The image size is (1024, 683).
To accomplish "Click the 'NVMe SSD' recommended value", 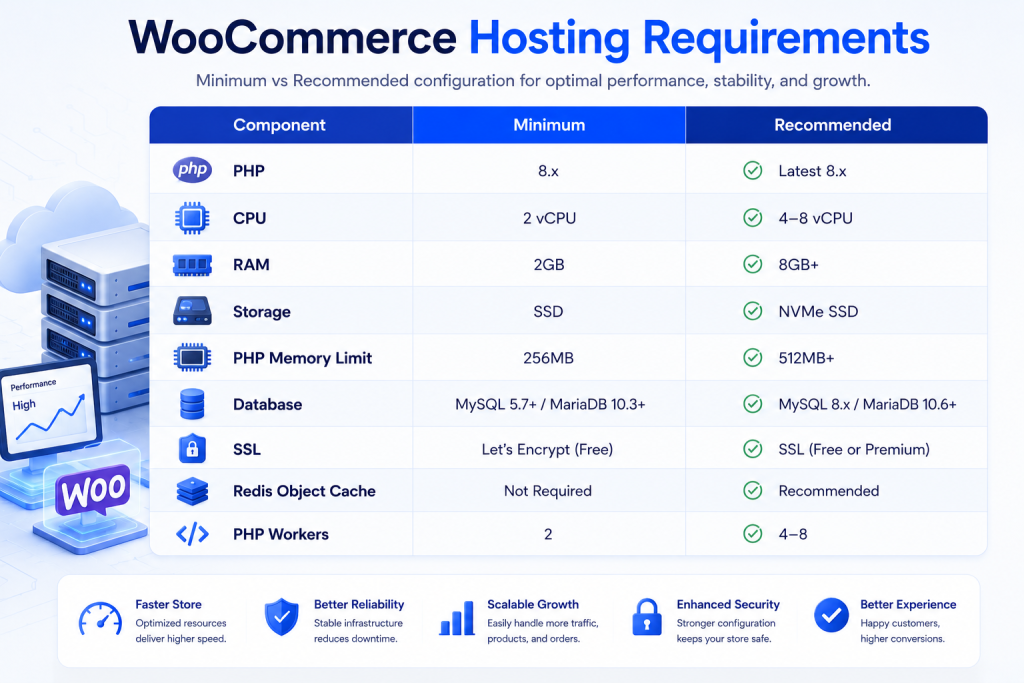I will (818, 311).
